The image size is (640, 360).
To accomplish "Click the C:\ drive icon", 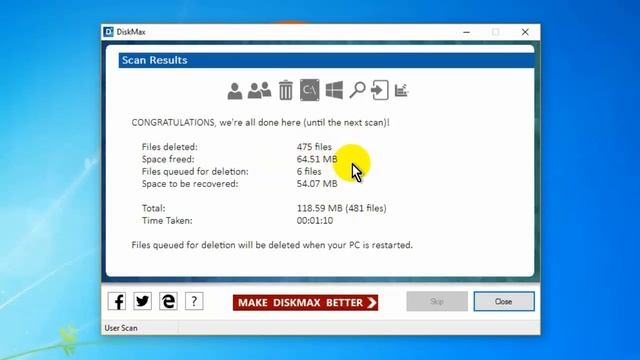I will click(x=310, y=90).
